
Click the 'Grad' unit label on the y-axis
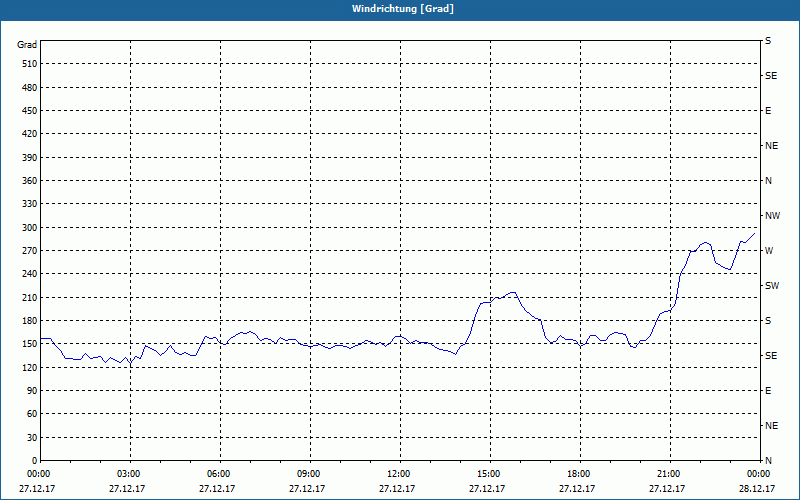(27, 45)
